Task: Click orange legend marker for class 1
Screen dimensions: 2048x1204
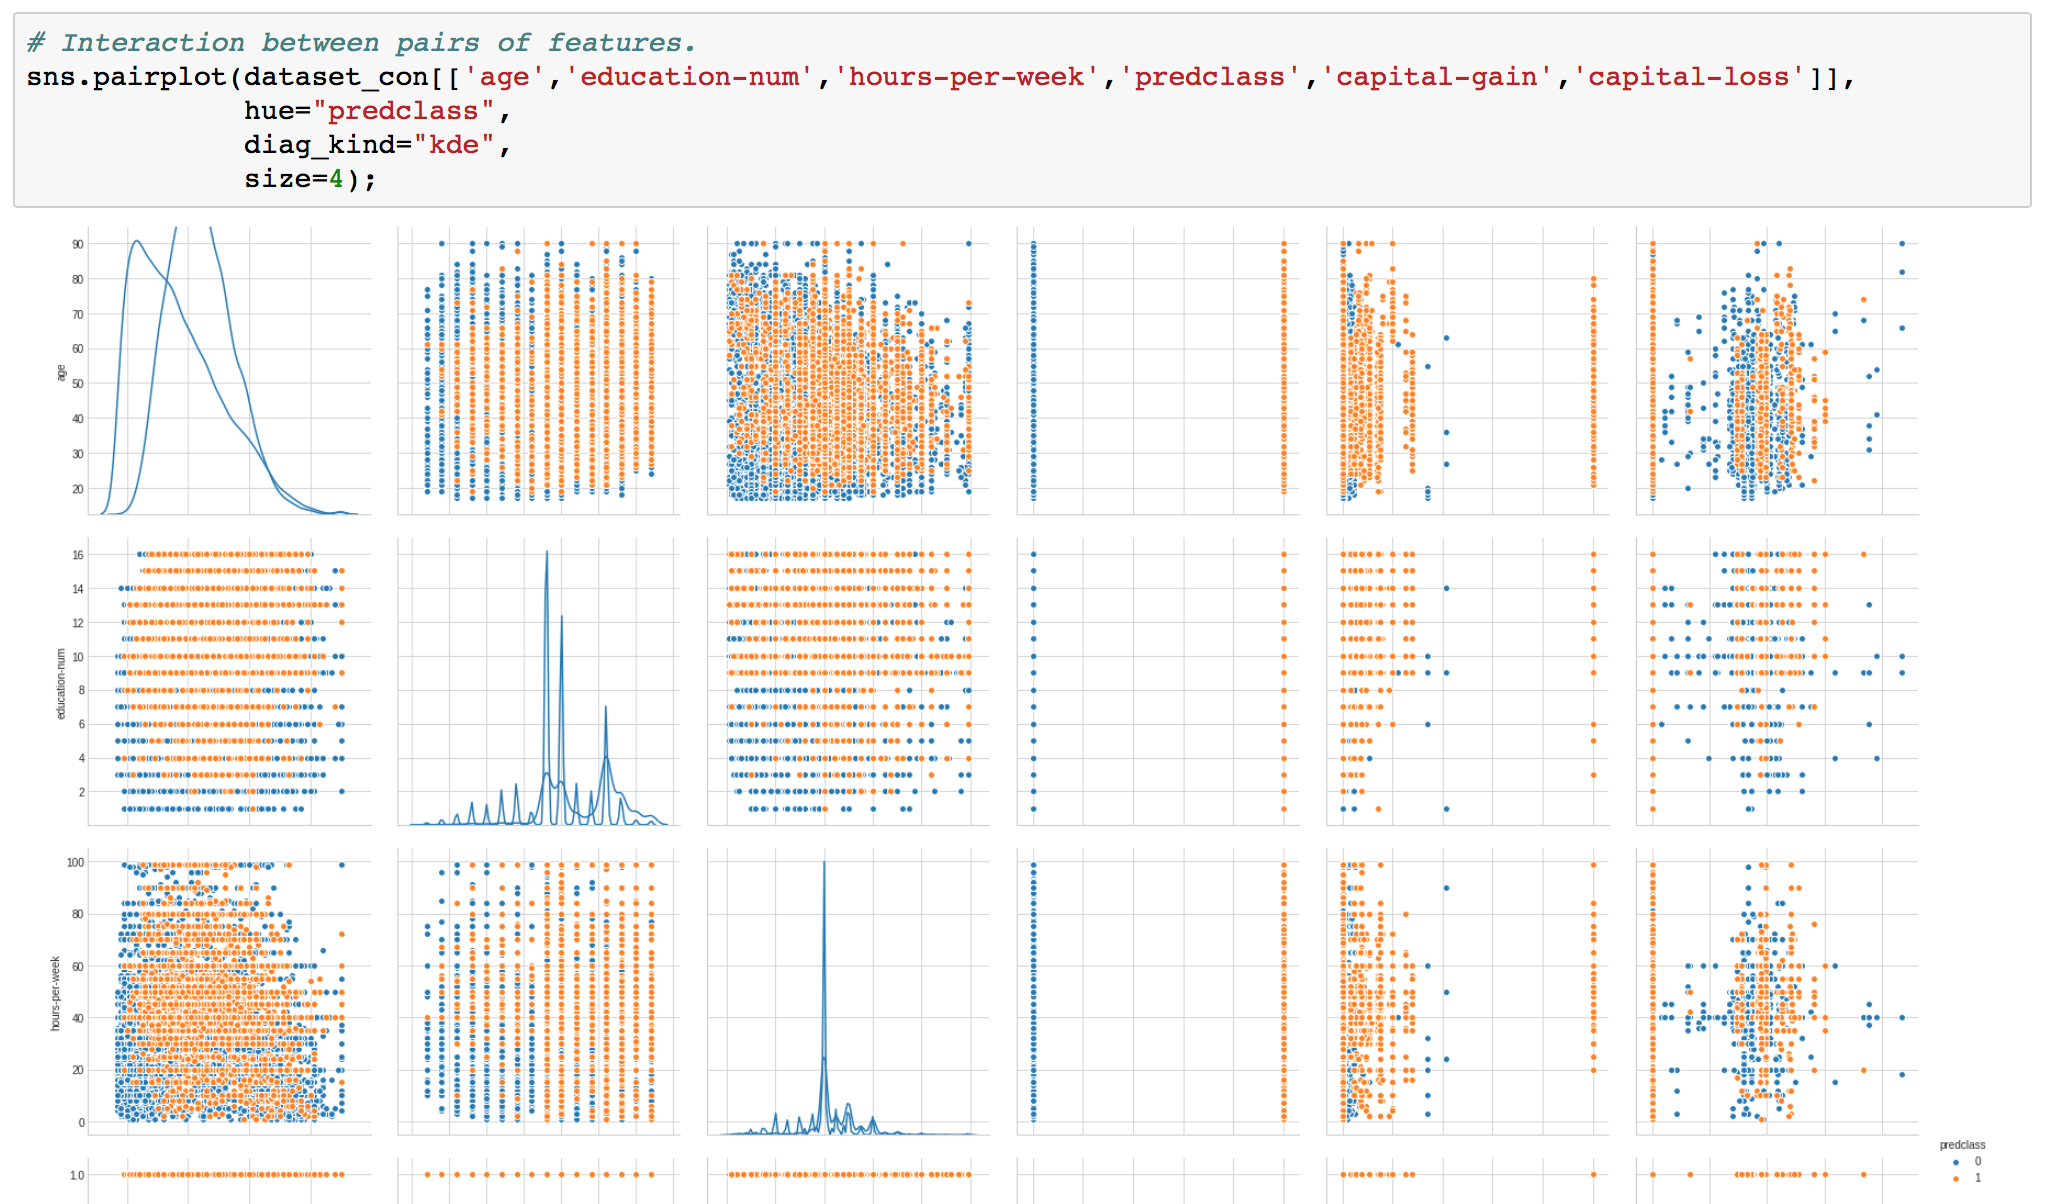Action: [x=1956, y=1178]
